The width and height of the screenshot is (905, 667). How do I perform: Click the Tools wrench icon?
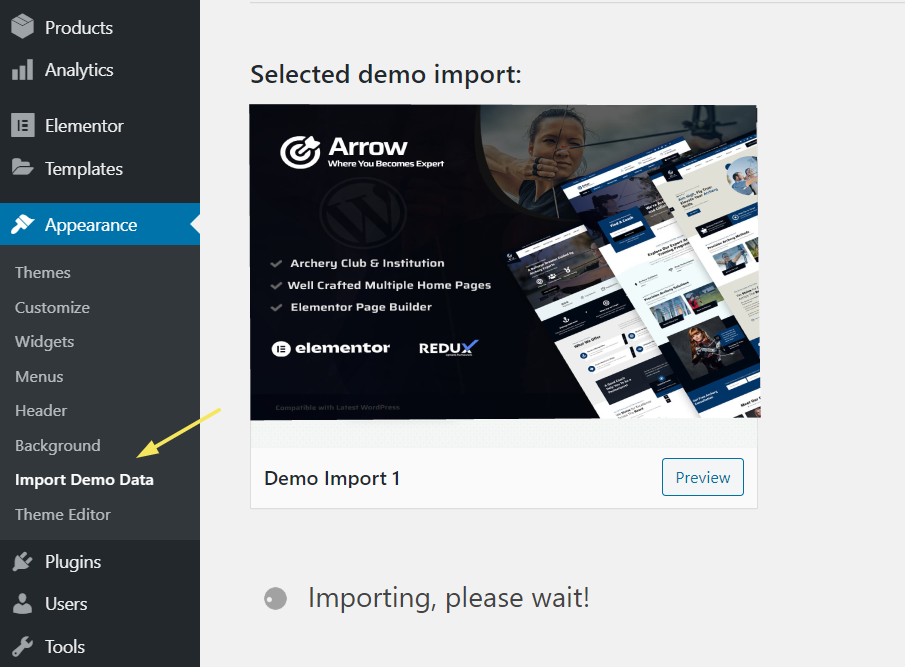(22, 646)
